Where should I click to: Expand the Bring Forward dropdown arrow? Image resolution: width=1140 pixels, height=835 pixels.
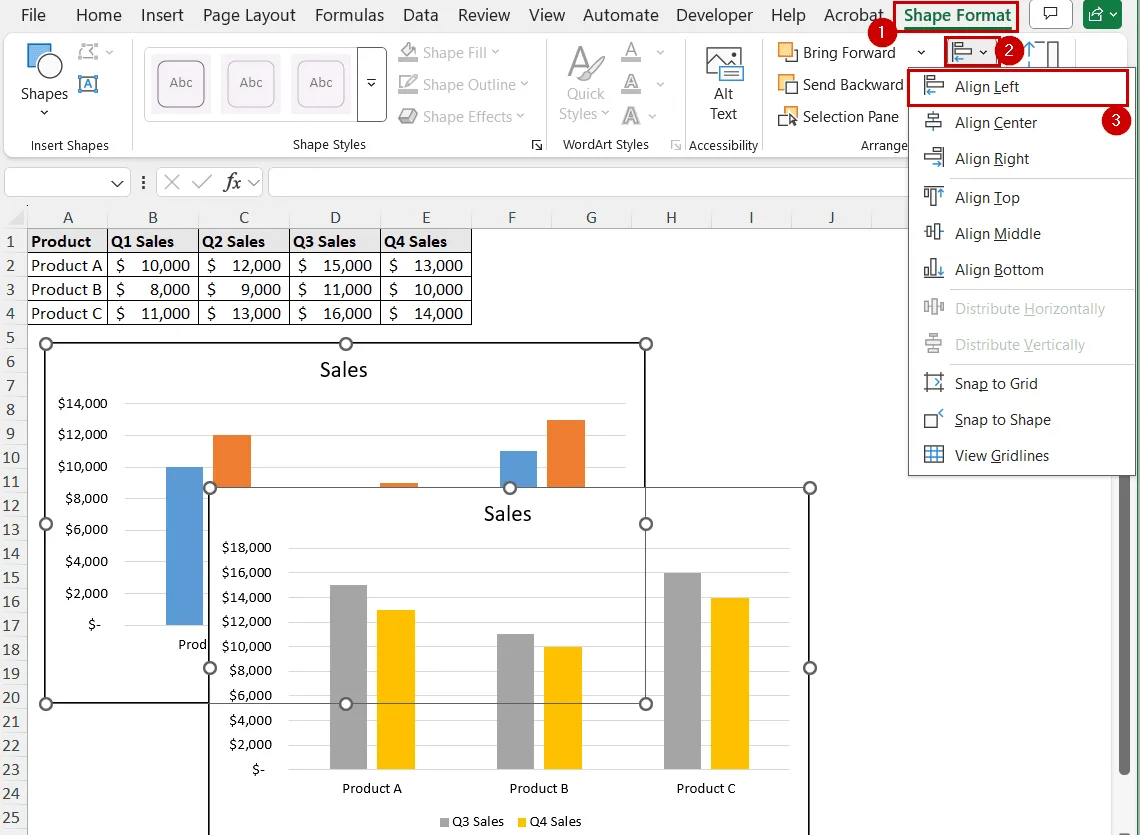(x=921, y=52)
